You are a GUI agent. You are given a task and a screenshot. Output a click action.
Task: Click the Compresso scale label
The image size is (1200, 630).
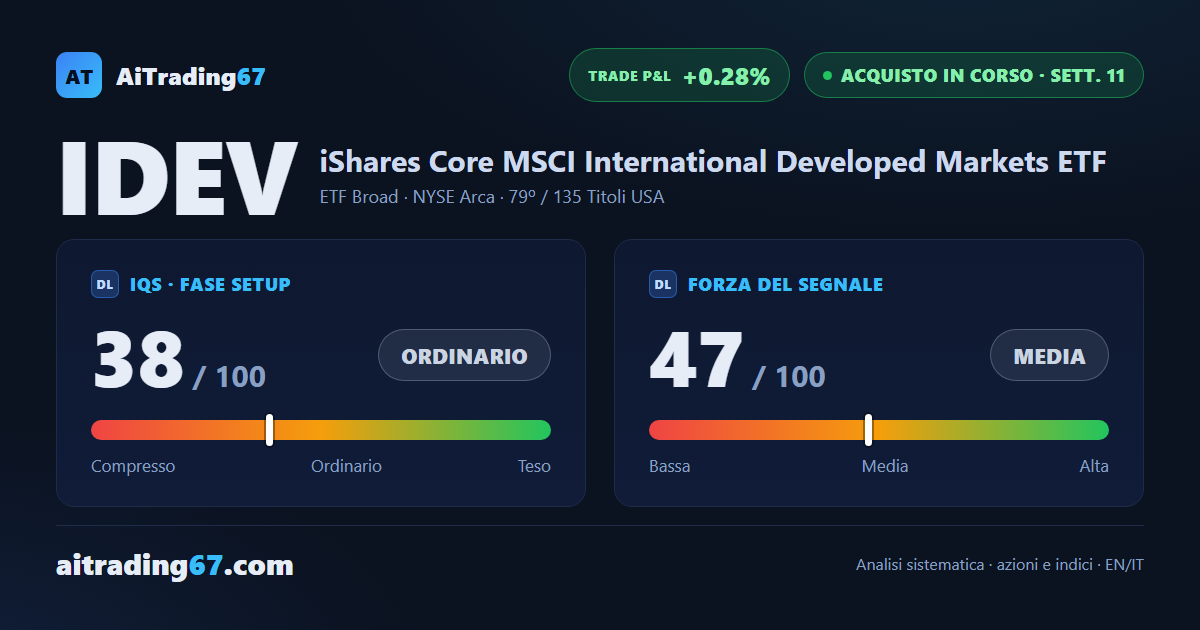[133, 466]
